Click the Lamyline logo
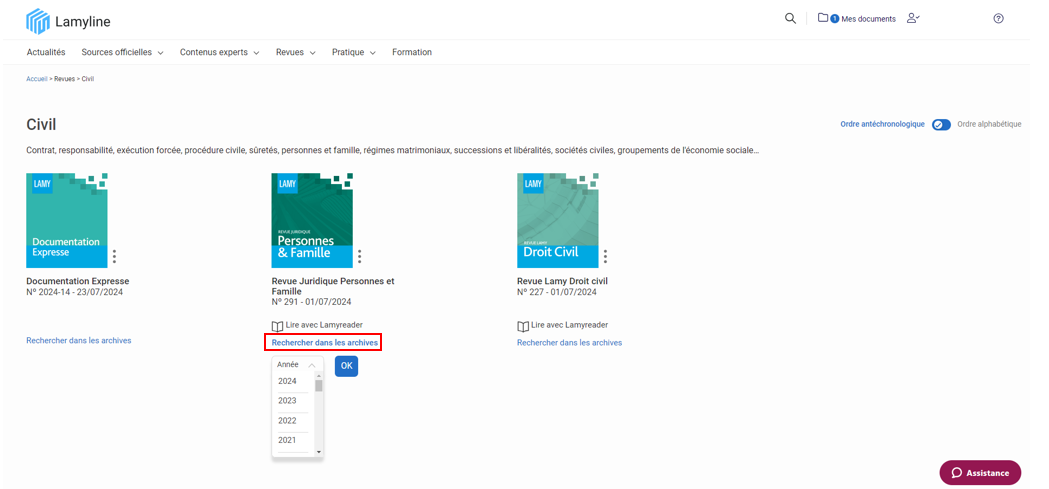 coord(68,21)
